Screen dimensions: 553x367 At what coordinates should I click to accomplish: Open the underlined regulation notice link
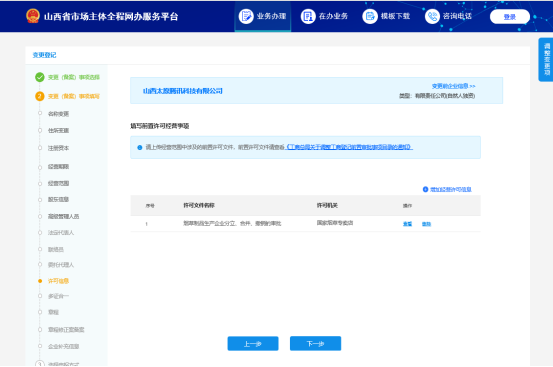[349, 147]
